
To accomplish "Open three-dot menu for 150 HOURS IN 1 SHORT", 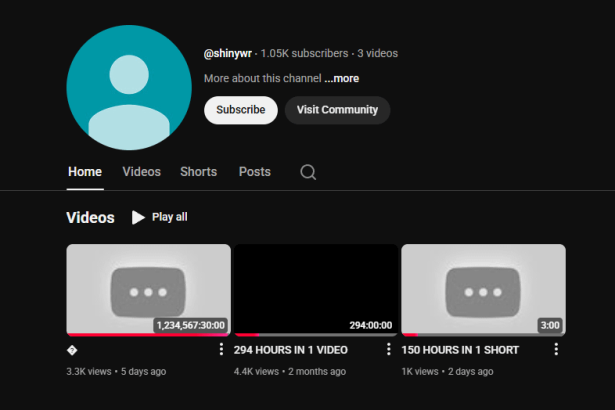I will 556,350.
